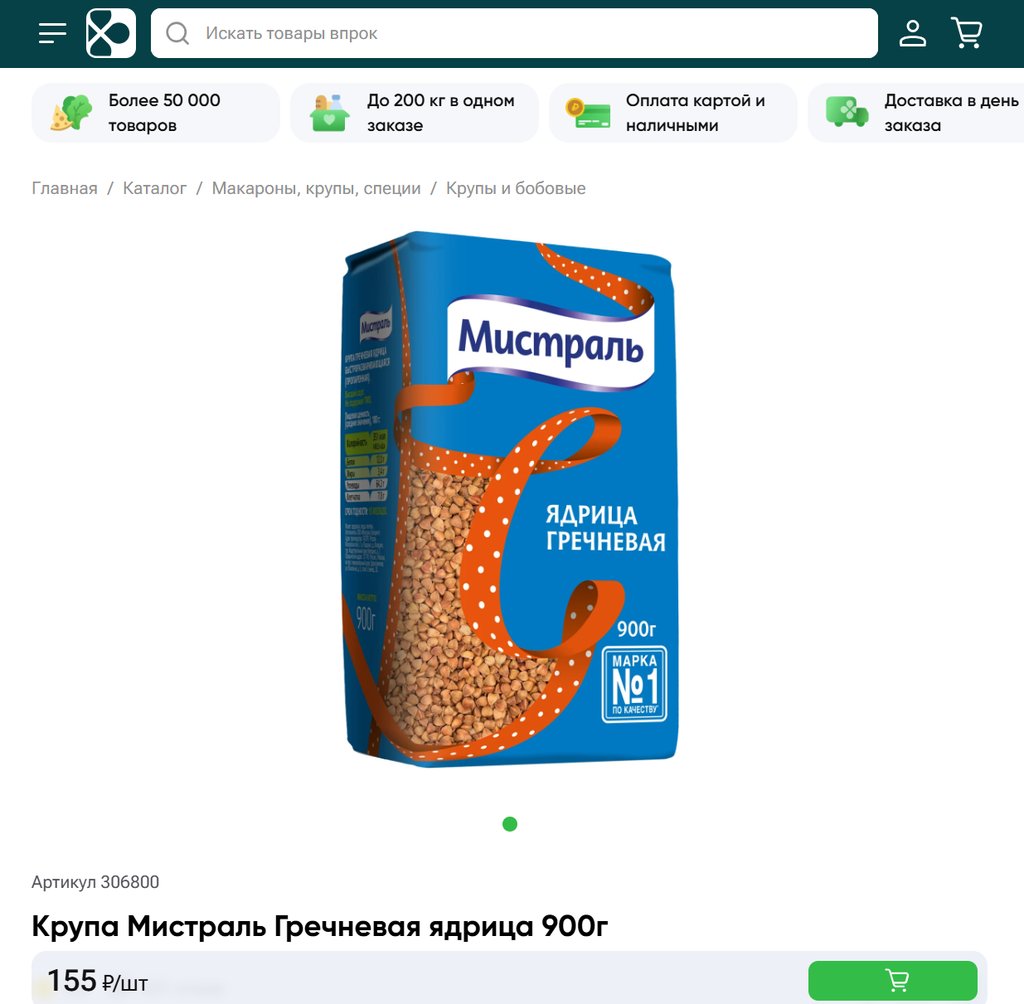Click the 'Оплата картой и наличными' banner
The width and height of the screenshot is (1024, 1004).
click(673, 112)
